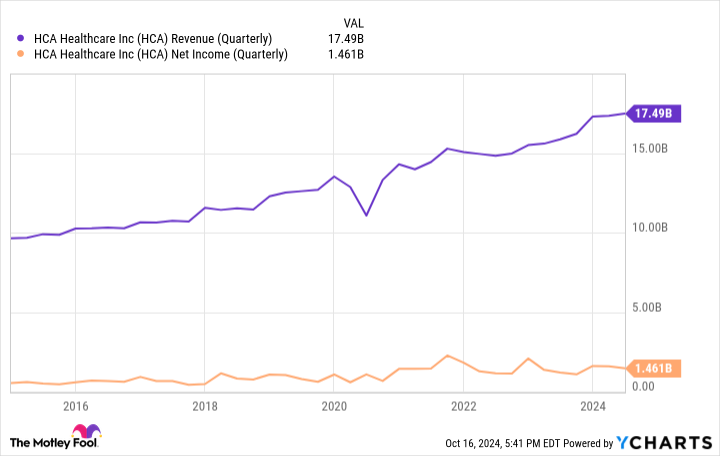The width and height of the screenshot is (720, 456).
Task: Click the VAL column header
Action: [x=353, y=21]
